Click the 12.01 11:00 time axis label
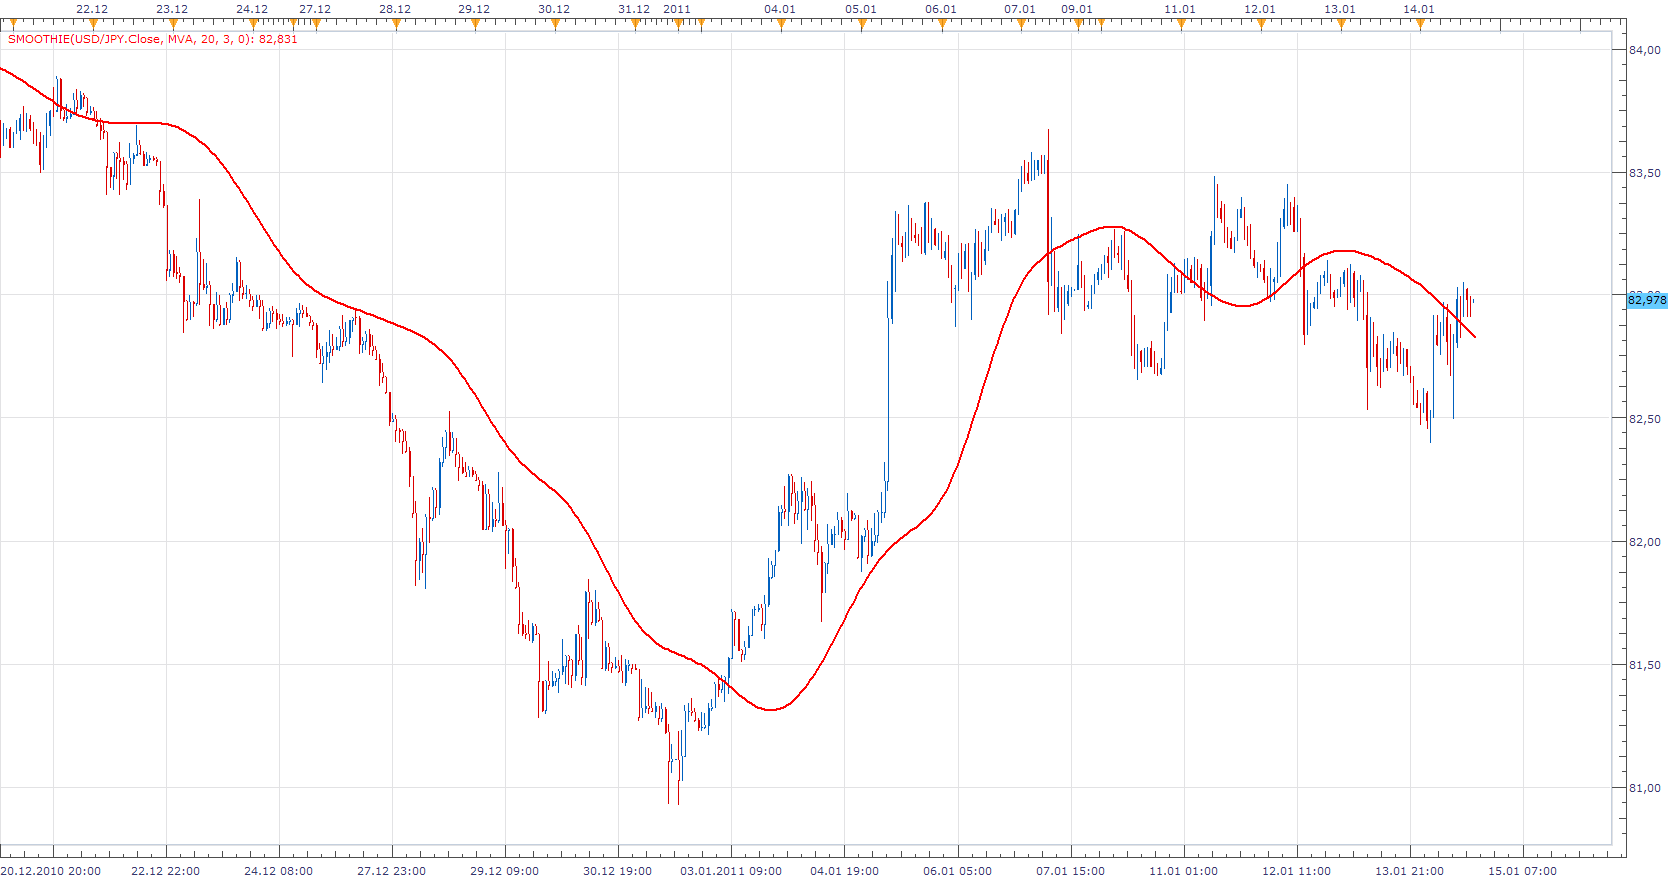 [1296, 871]
